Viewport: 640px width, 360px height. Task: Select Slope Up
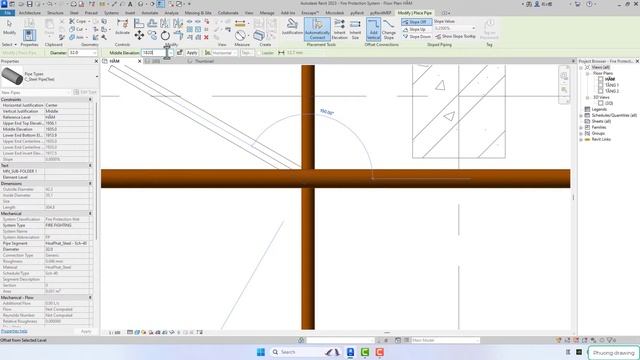pyautogui.click(x=414, y=29)
